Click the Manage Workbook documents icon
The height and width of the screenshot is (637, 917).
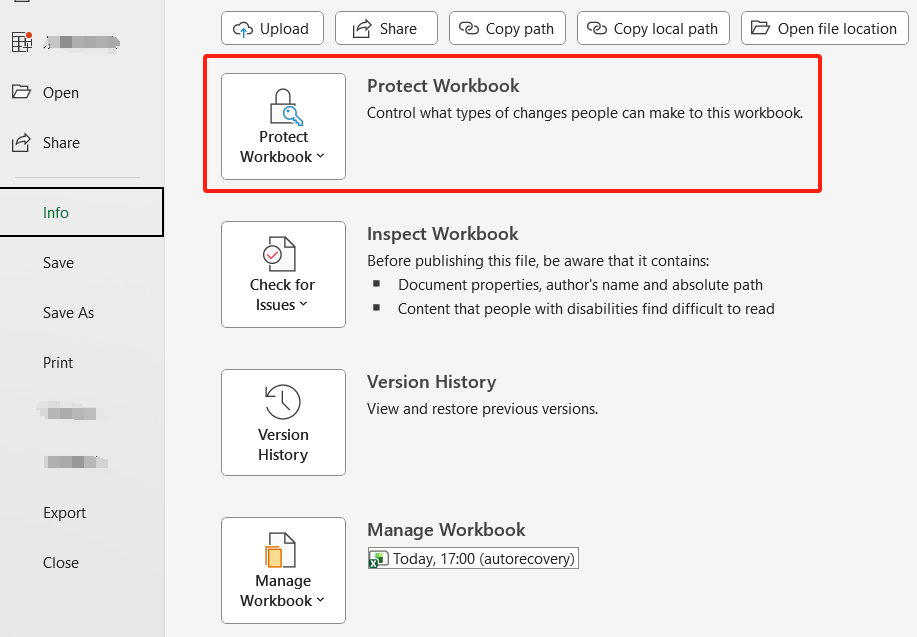(280, 550)
